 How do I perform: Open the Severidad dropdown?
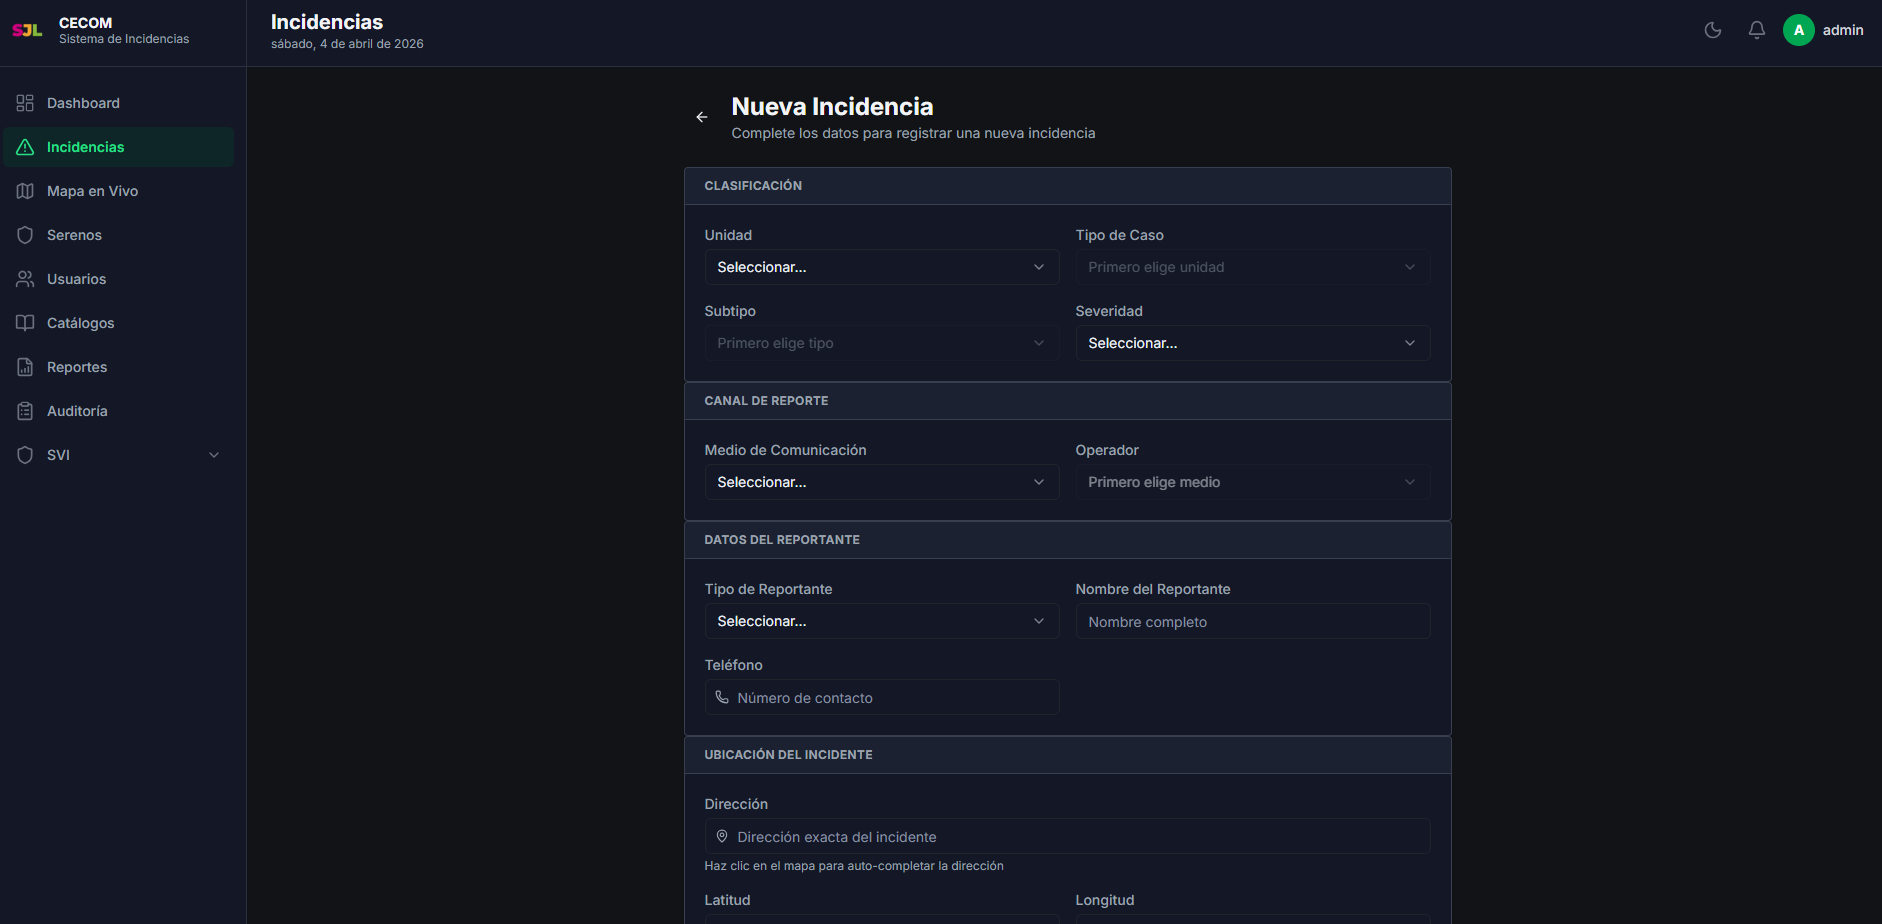1253,343
